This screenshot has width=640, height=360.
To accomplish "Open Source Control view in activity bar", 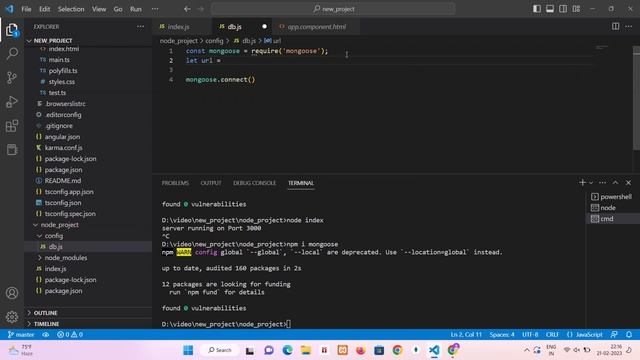I will [12, 78].
